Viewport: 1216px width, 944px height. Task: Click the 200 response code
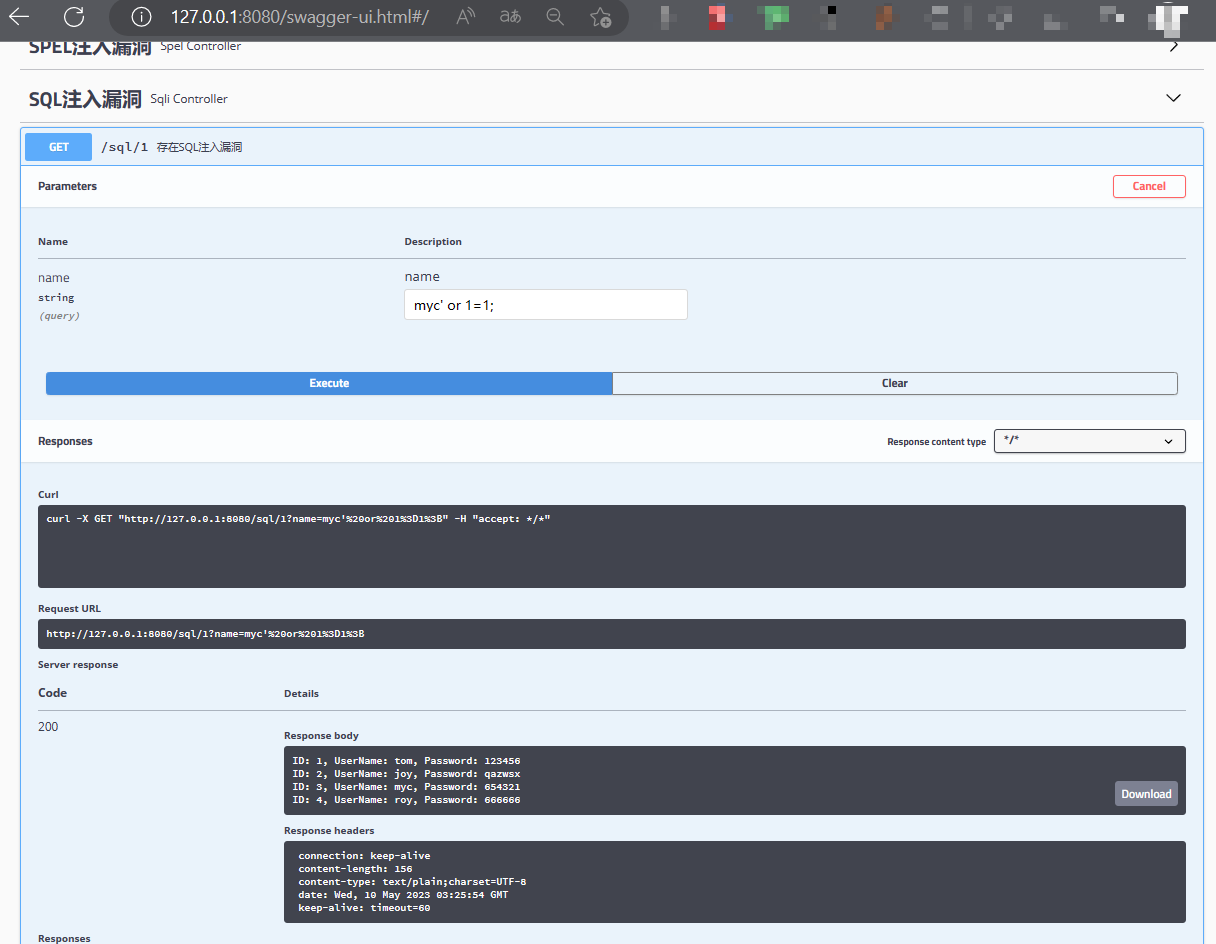(x=48, y=727)
